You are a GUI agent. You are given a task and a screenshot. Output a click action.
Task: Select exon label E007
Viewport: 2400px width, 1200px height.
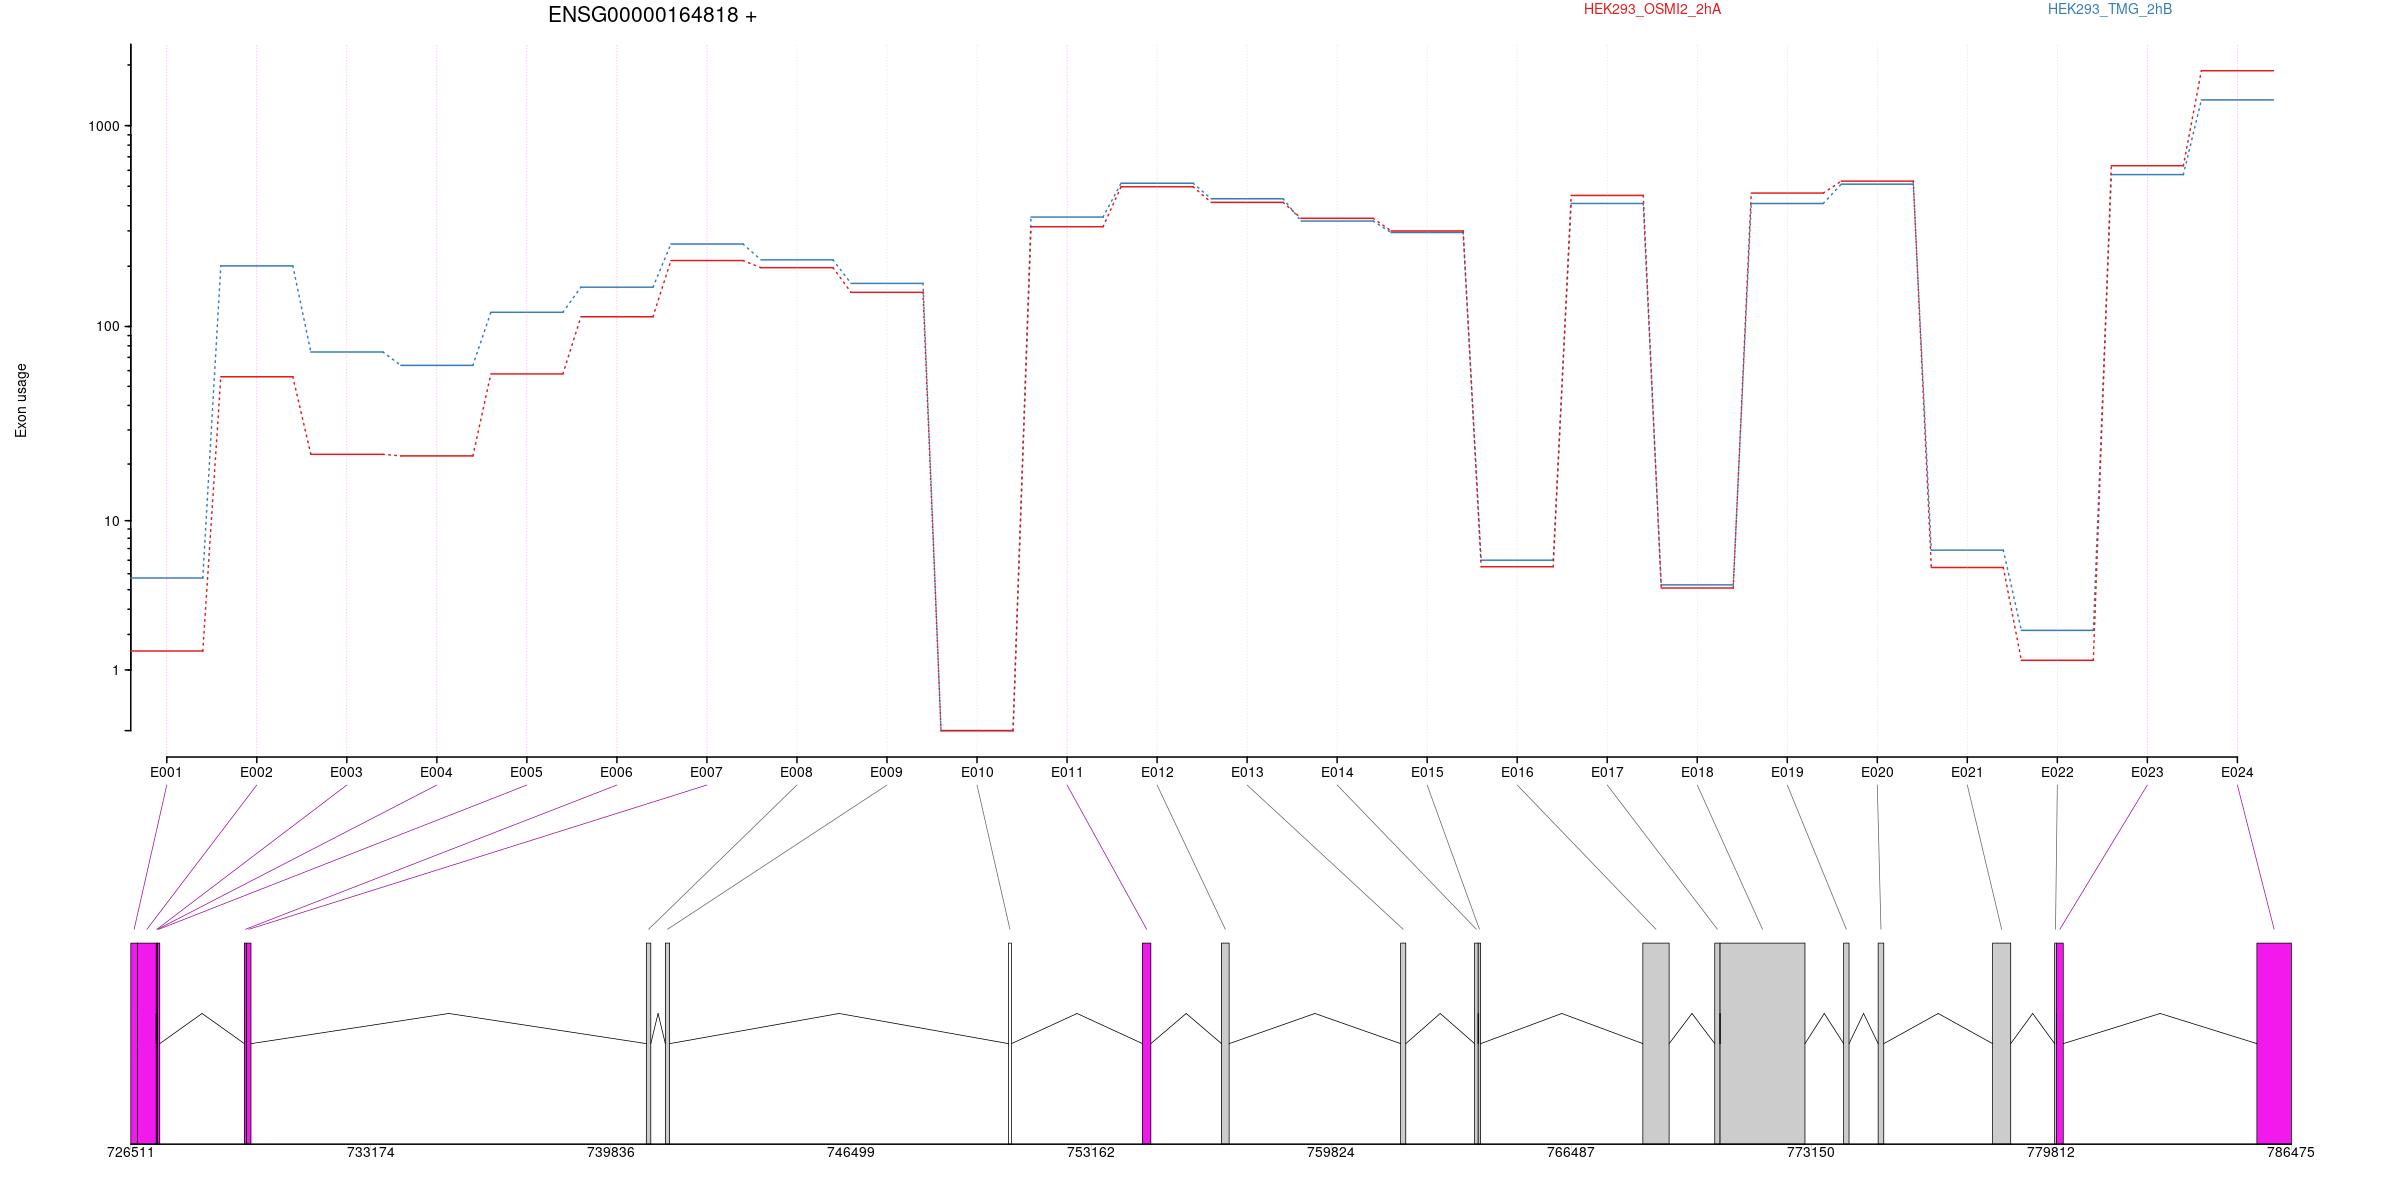[706, 772]
